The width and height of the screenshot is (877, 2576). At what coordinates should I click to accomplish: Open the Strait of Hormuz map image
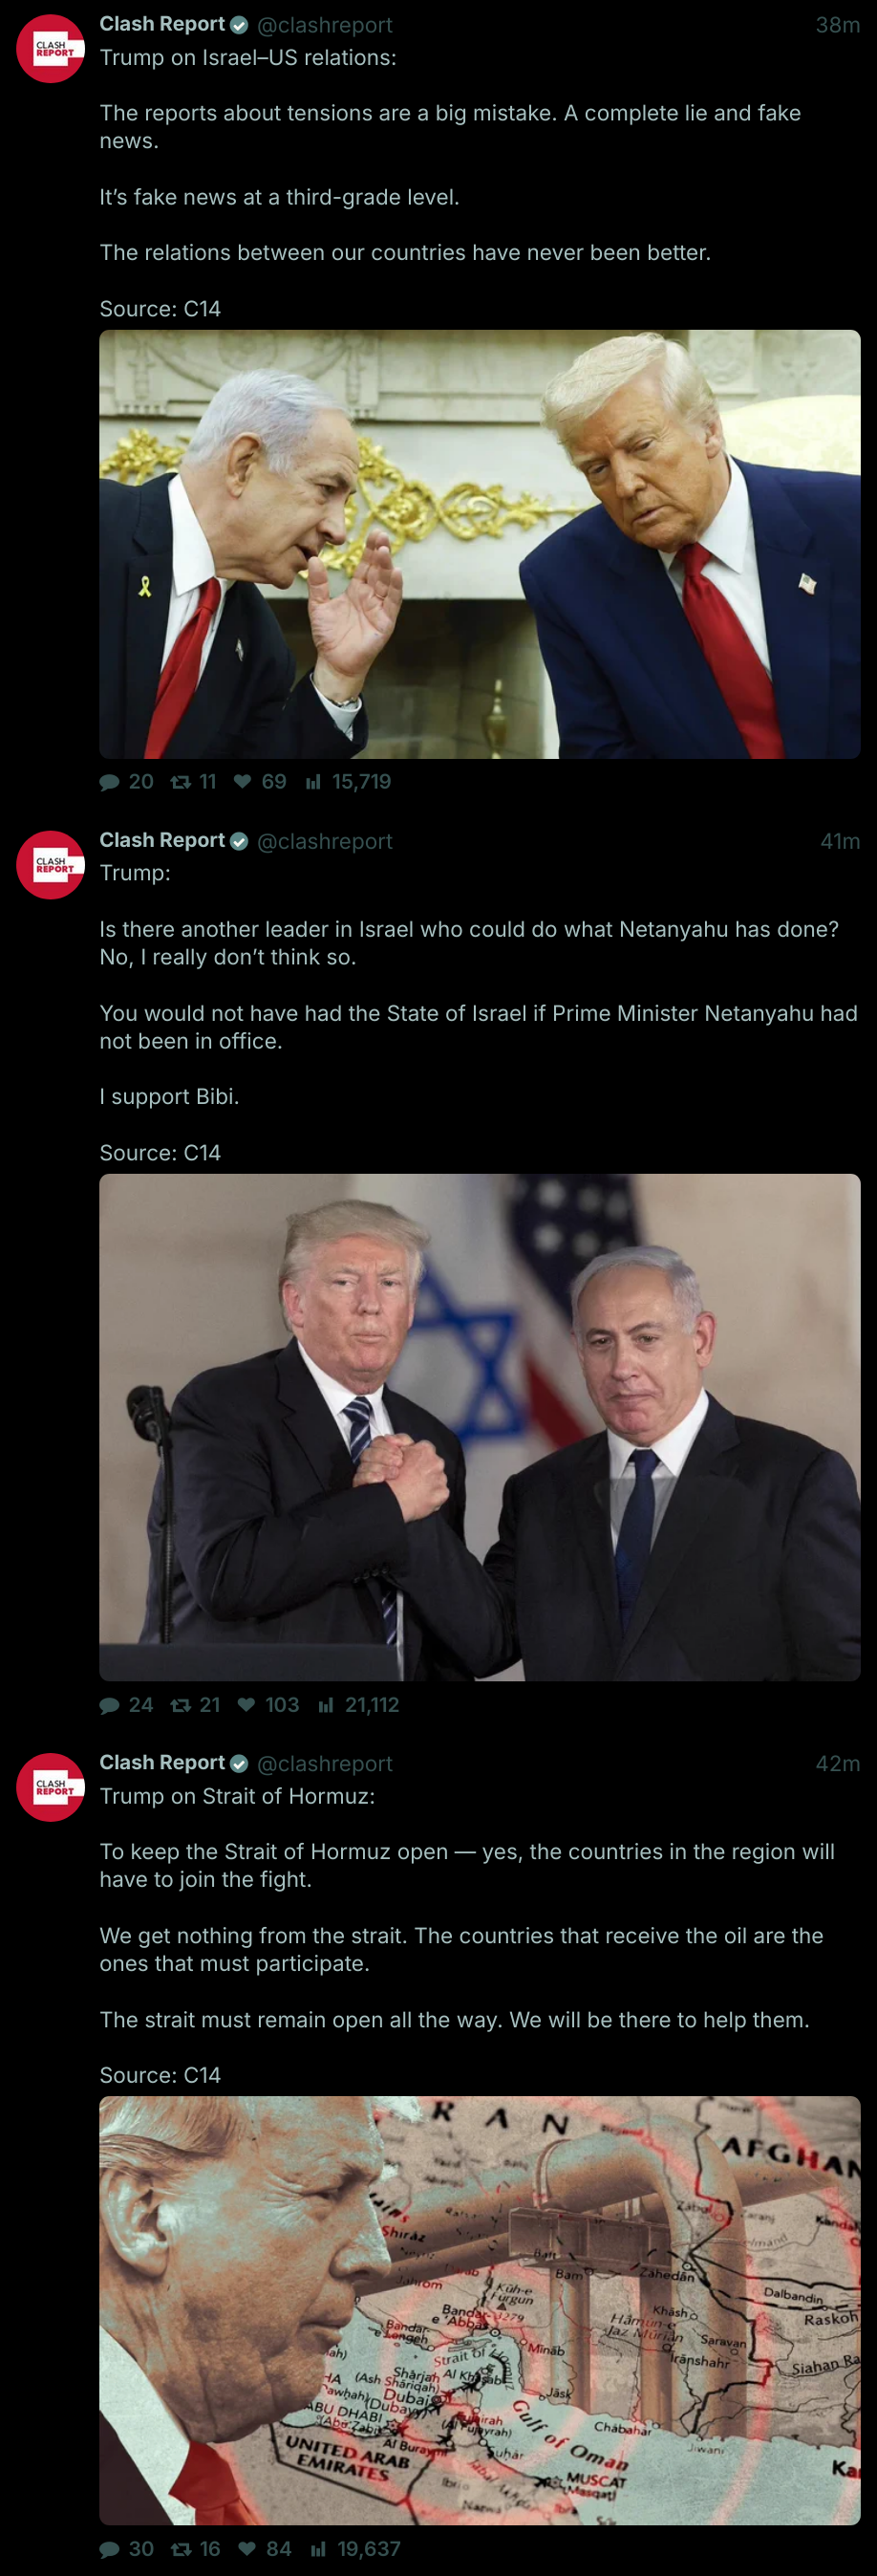point(480,2310)
